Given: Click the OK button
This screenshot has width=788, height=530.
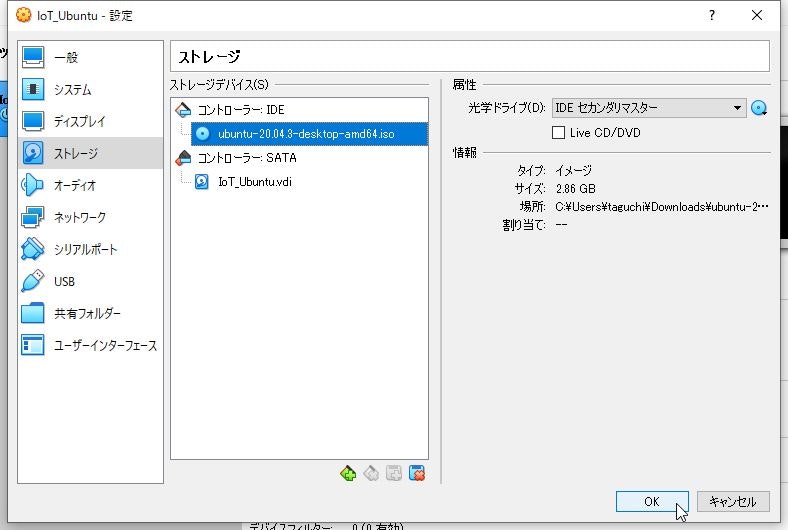Looking at the screenshot, I should coord(652,501).
